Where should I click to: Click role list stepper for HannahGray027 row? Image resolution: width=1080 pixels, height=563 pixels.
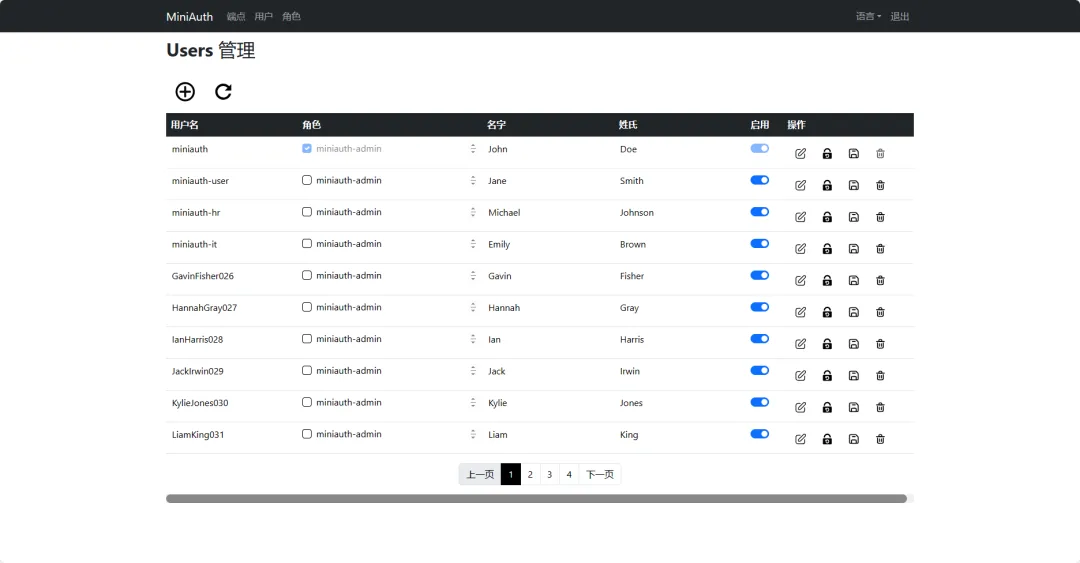pyautogui.click(x=473, y=307)
